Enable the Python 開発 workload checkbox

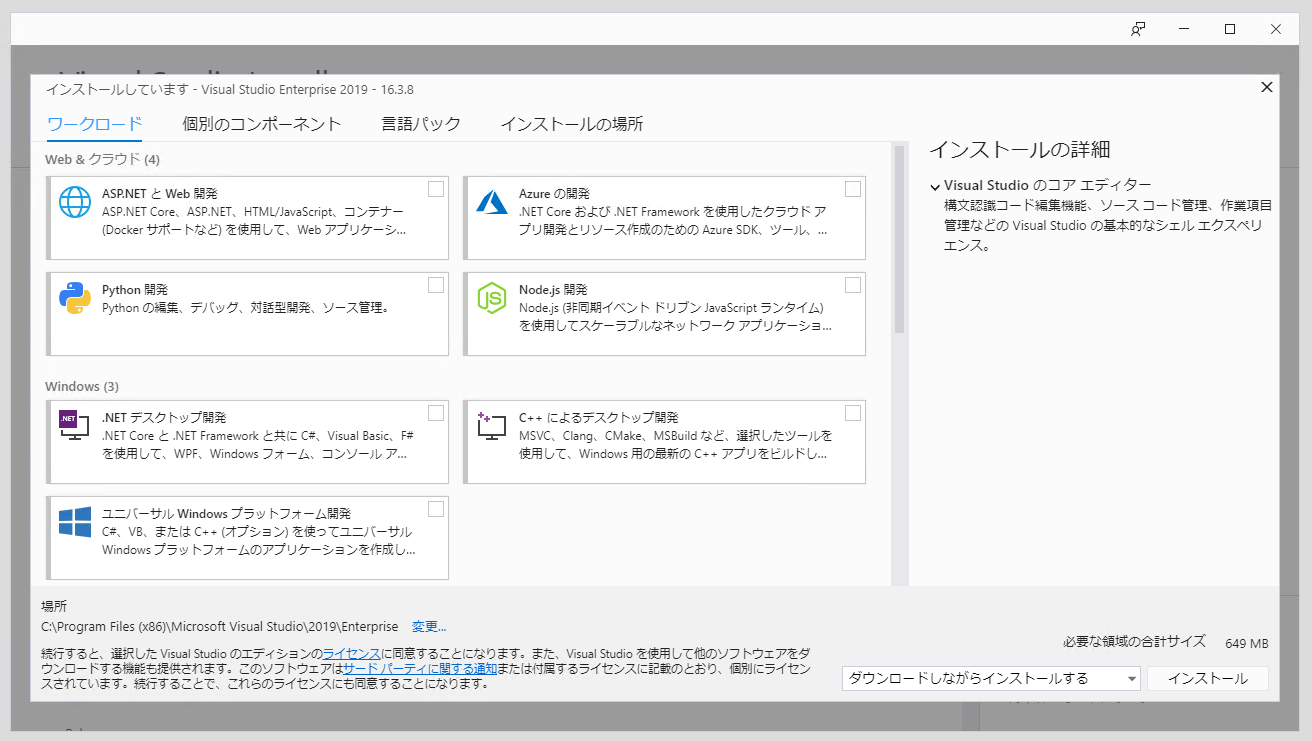436,285
